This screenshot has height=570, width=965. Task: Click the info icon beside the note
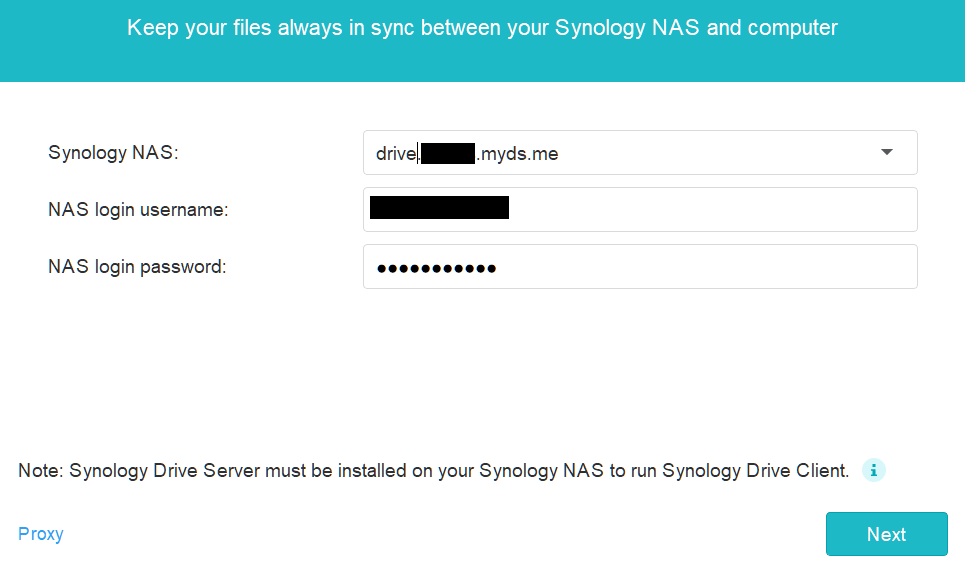(x=873, y=470)
